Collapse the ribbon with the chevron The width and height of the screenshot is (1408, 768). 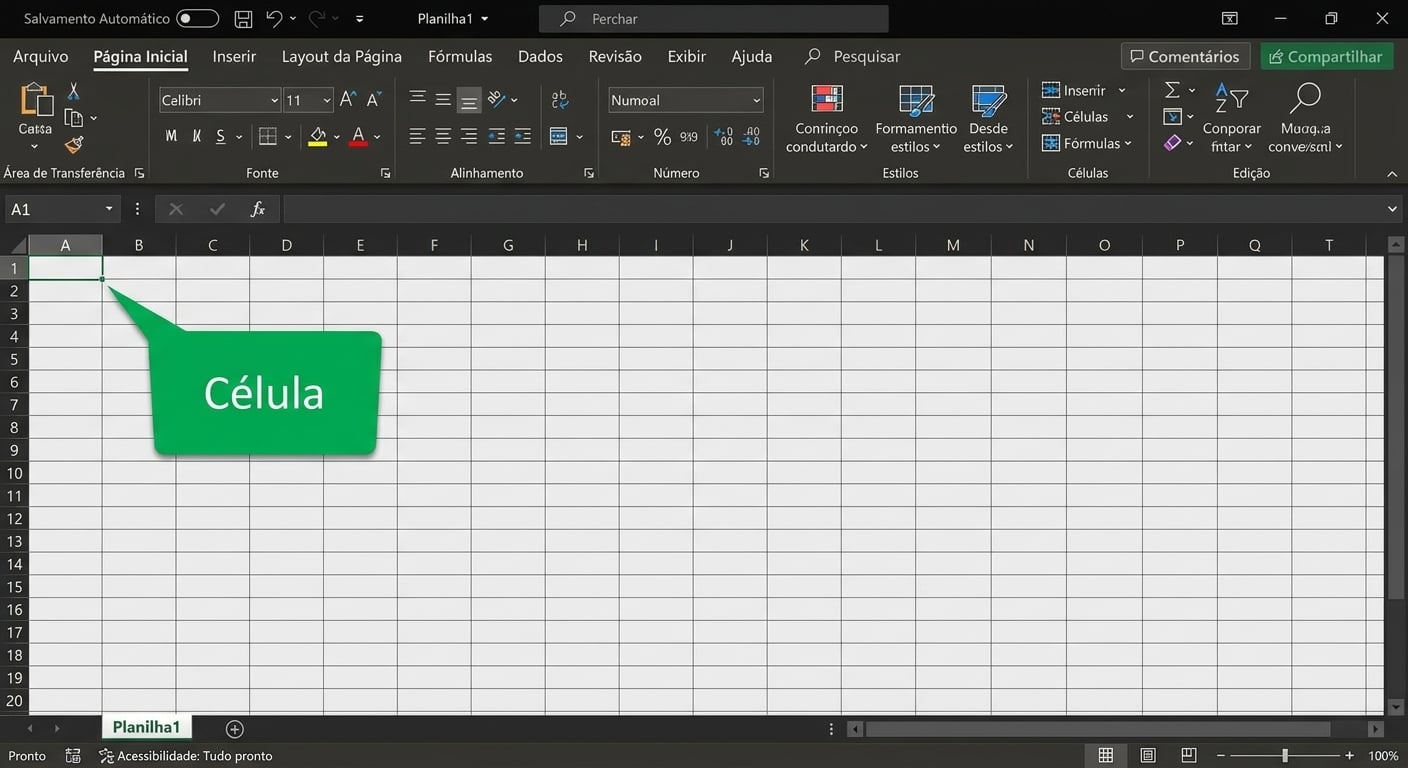[x=1392, y=174]
